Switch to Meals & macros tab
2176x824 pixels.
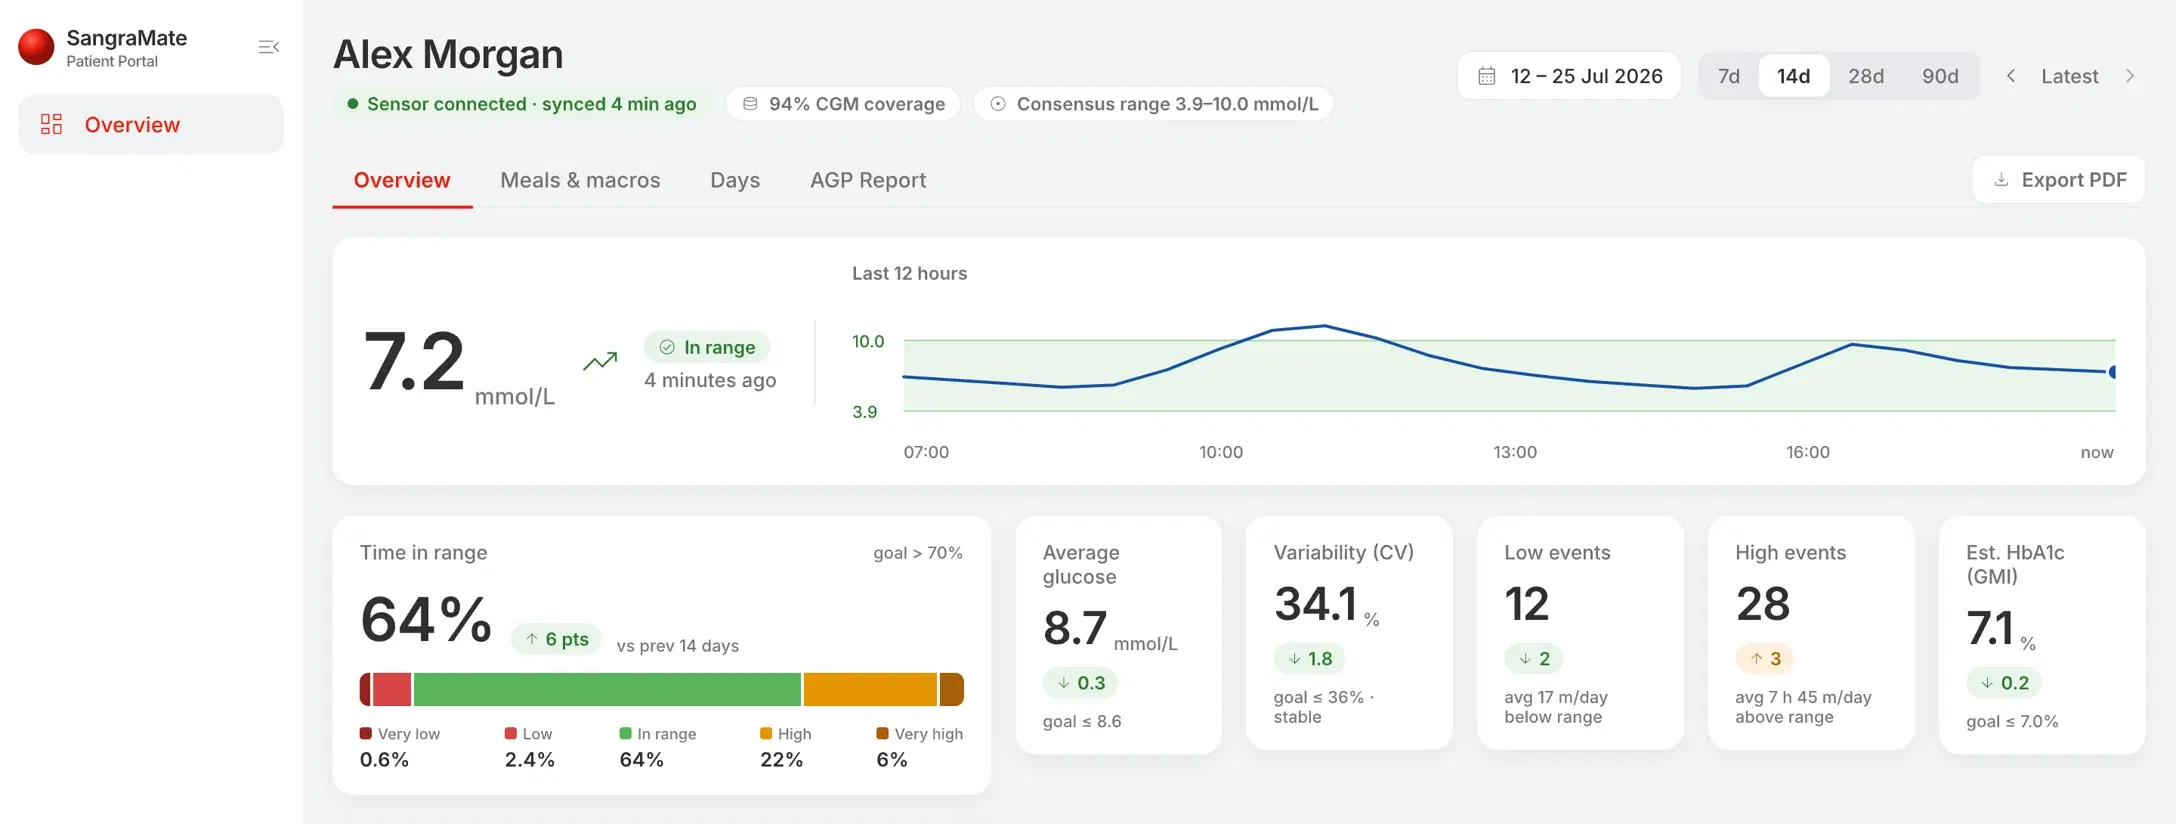[x=580, y=180]
